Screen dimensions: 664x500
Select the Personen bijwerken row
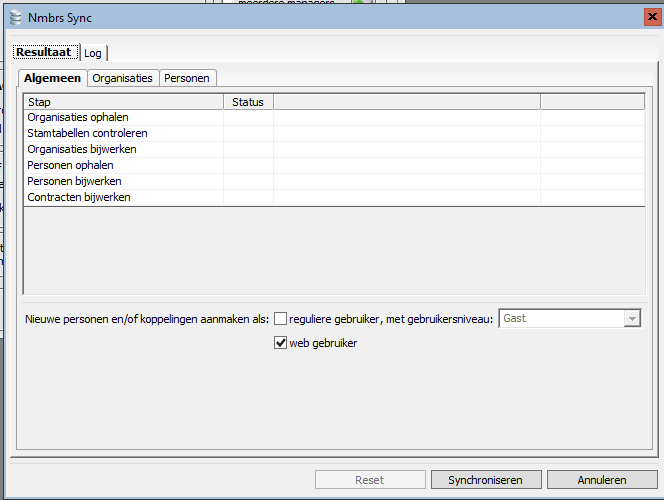tap(335, 182)
